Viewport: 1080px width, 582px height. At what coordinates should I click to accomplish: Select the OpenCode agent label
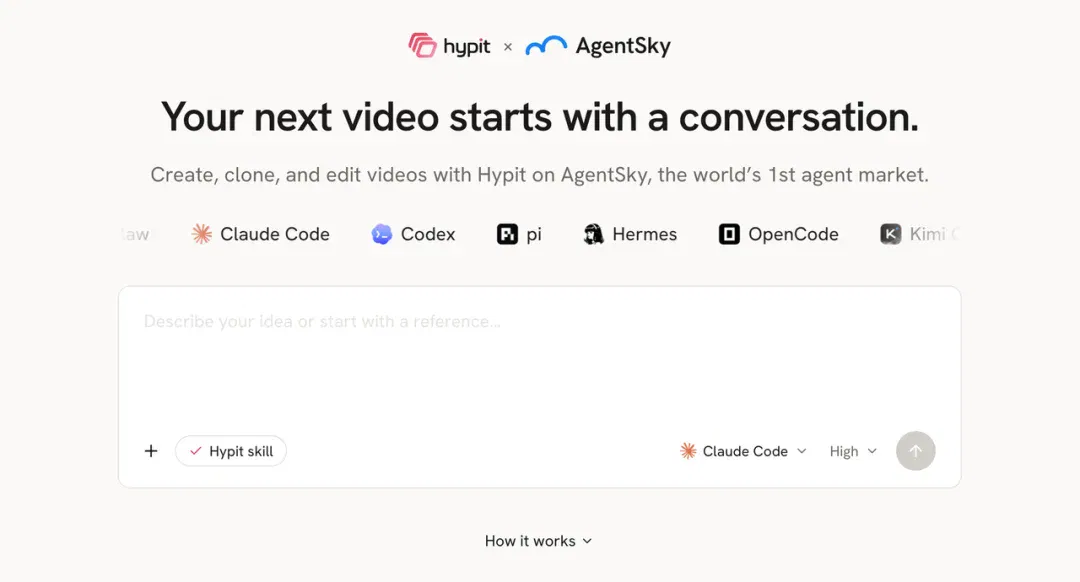[793, 234]
